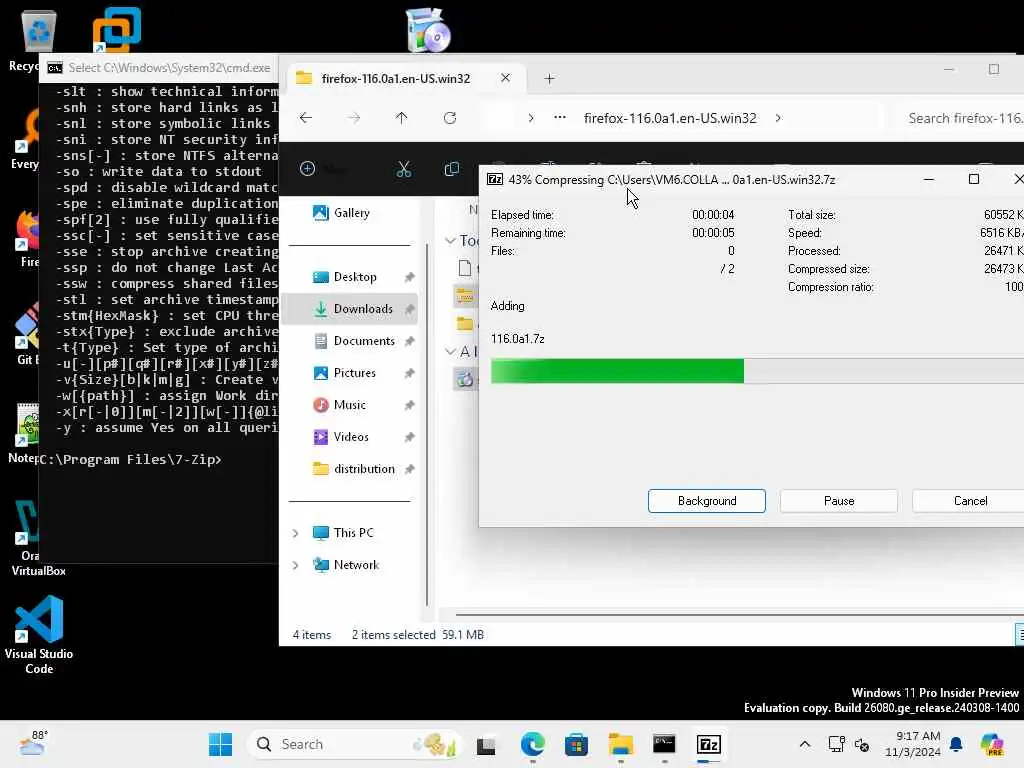Unpin Music pin icon

click(x=409, y=405)
